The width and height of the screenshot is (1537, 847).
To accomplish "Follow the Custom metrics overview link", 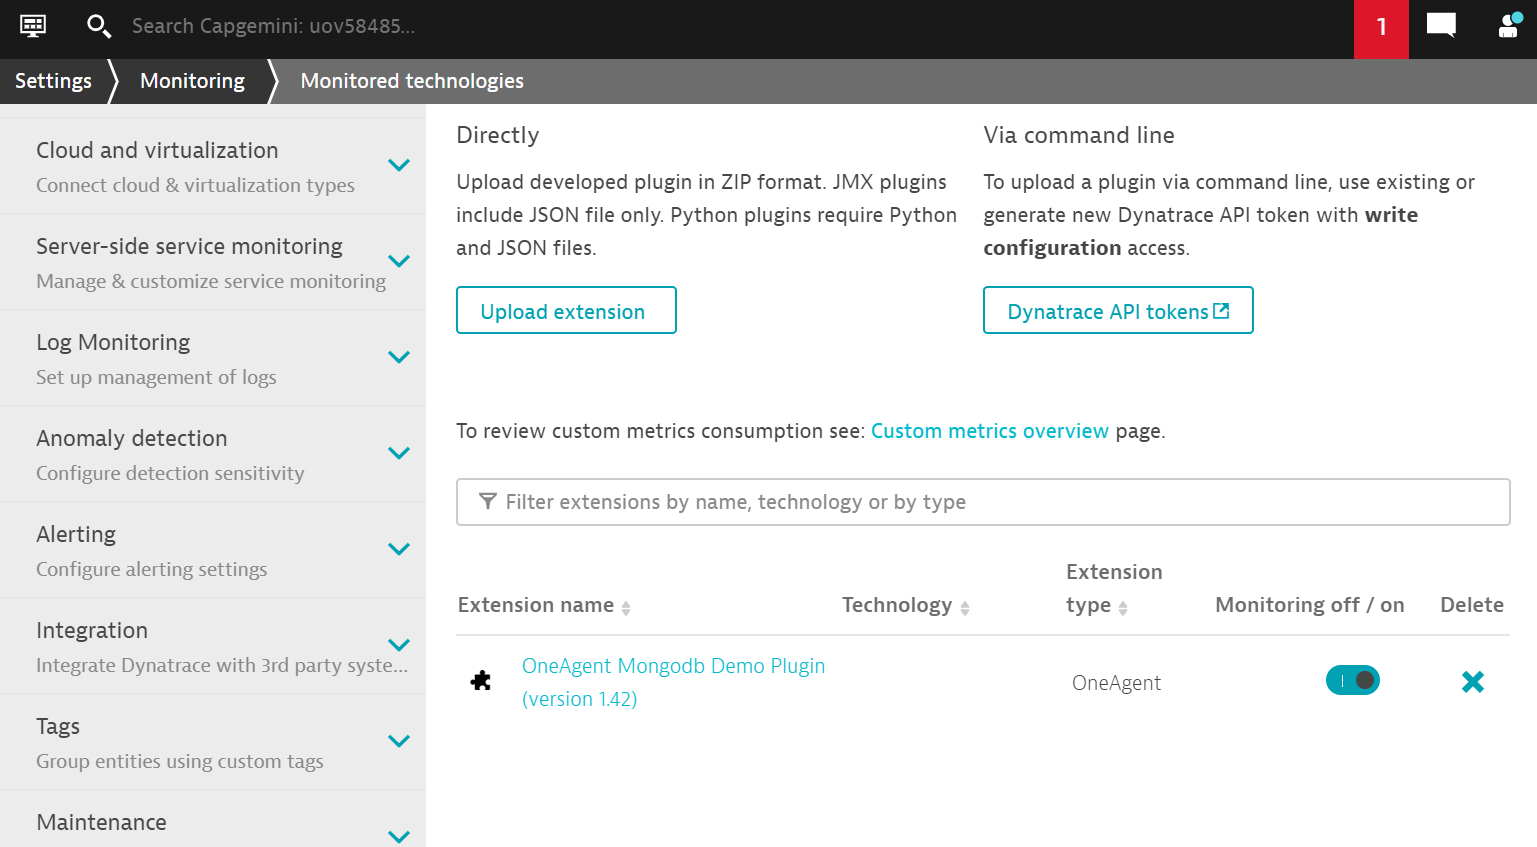I will [990, 431].
